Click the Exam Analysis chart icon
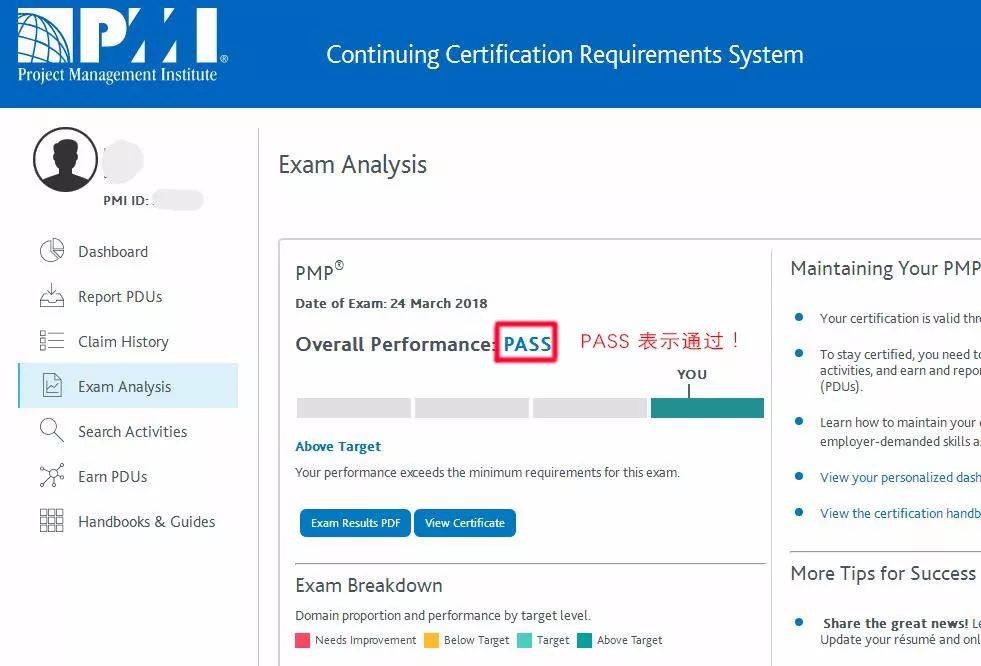Screen dimensions: 981x666 pyautogui.click(x=52, y=386)
